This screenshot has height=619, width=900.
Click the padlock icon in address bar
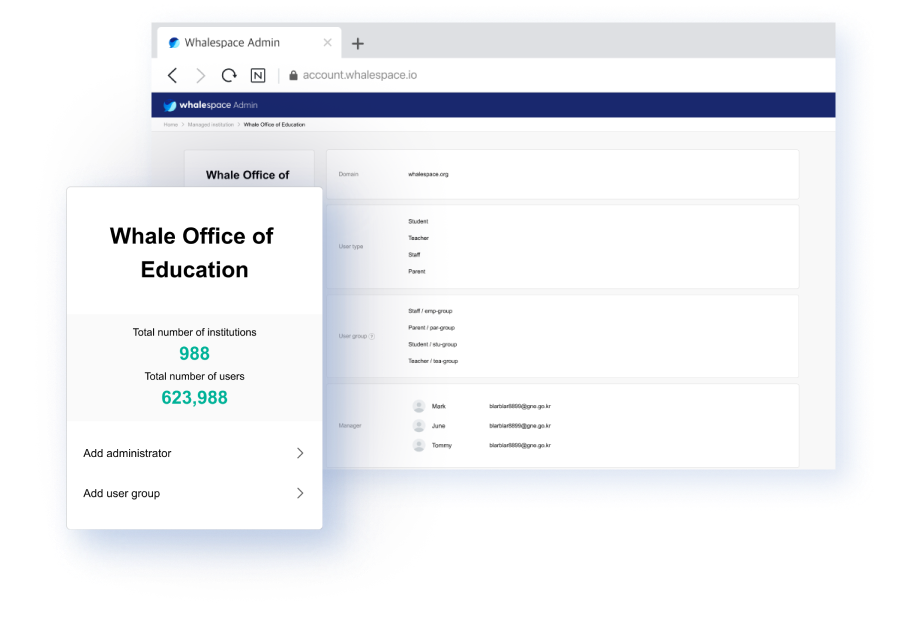pyautogui.click(x=293, y=75)
